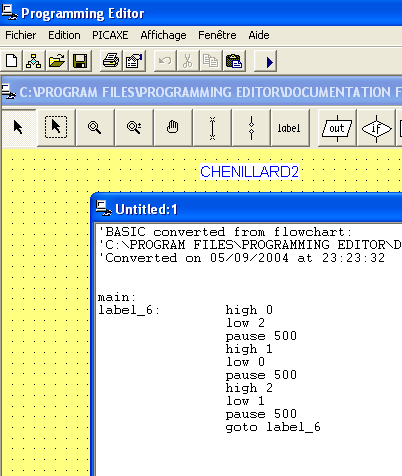Viewport: 402px width, 476px height.
Task: Open the Affichage menu
Action: pos(163,35)
